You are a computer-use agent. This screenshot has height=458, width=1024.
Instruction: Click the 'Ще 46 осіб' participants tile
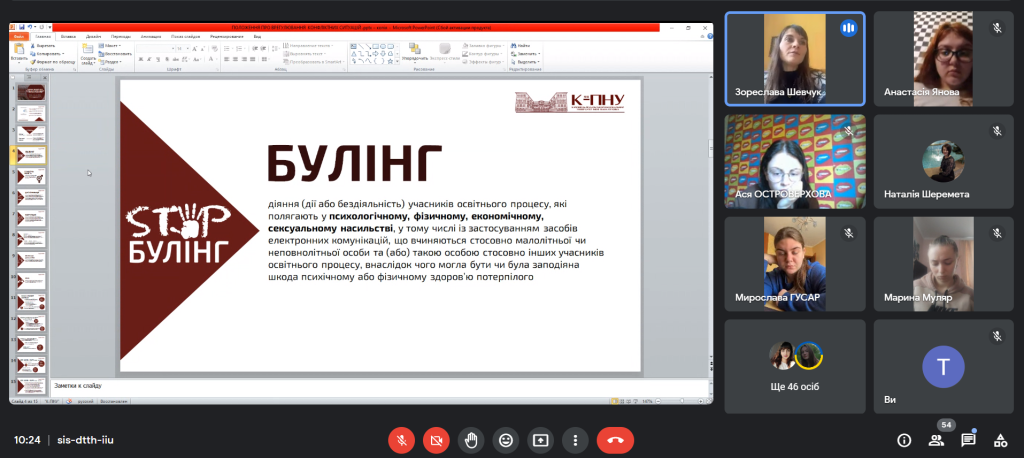click(x=794, y=366)
